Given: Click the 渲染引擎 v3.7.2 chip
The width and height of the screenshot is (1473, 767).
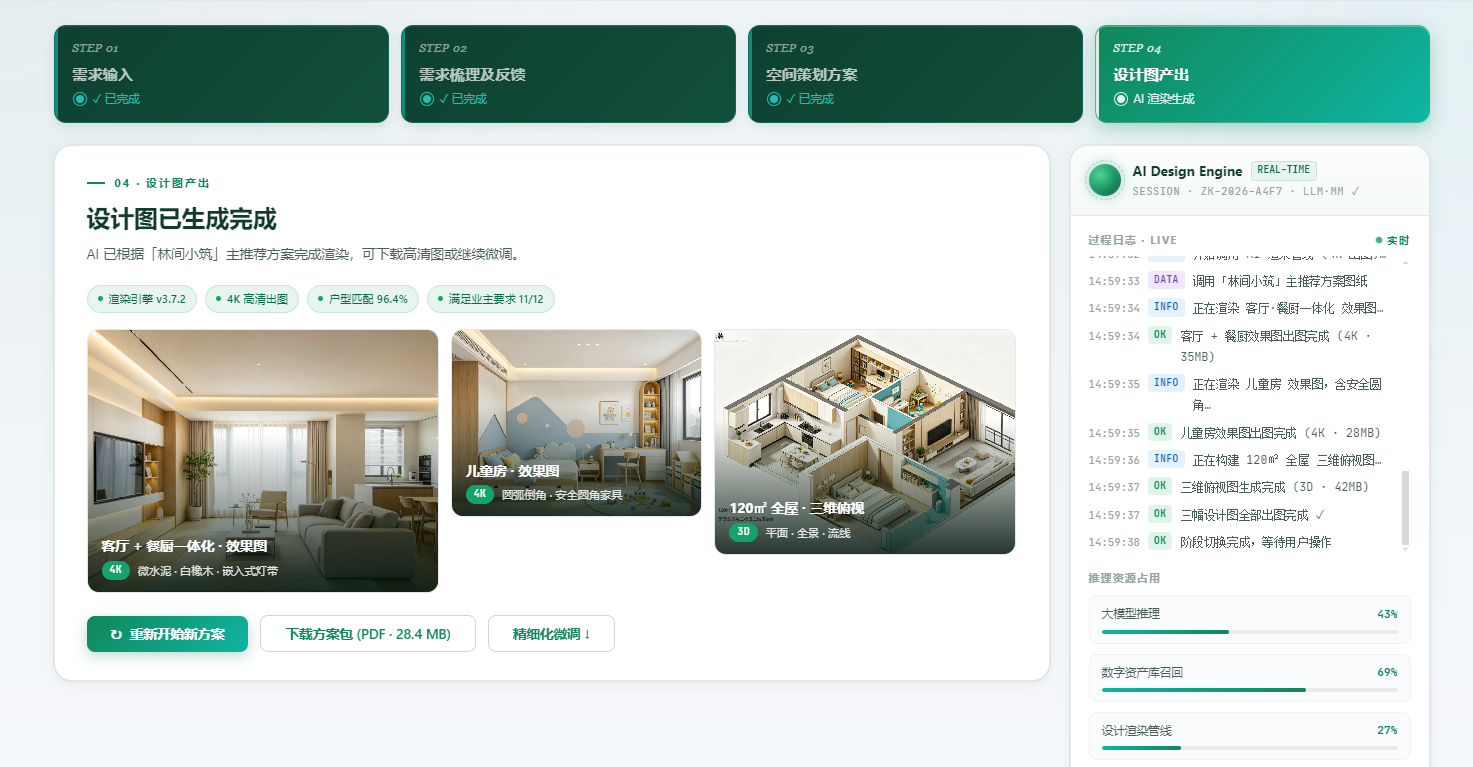Looking at the screenshot, I should [142, 299].
